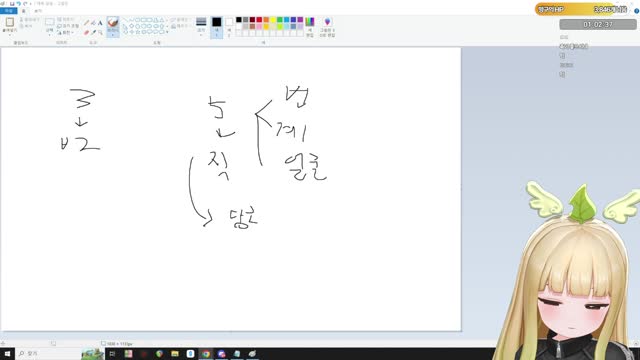Click the Crop command
The height and width of the screenshot is (360, 640).
coord(65,20)
